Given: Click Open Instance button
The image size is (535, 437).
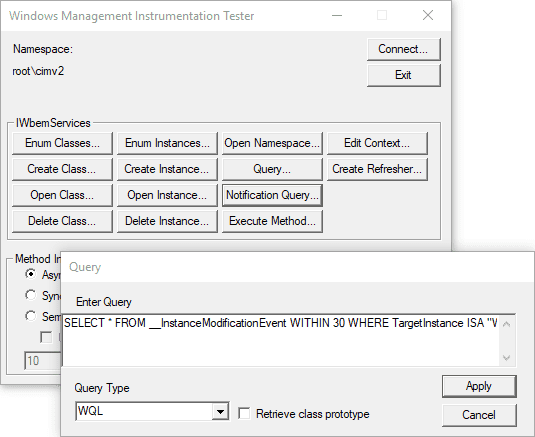Looking at the screenshot, I should [167, 195].
